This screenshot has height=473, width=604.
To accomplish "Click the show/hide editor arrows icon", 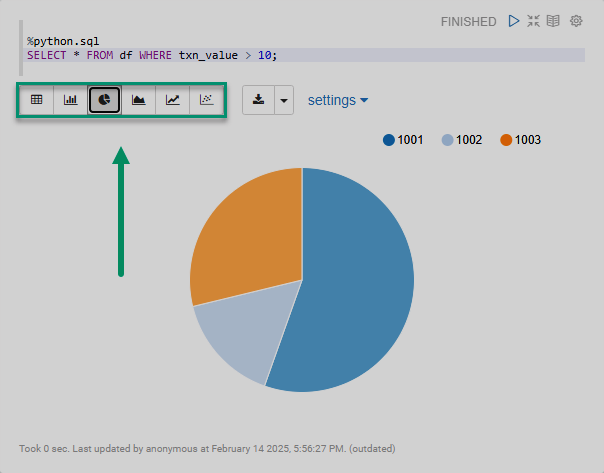I will point(534,21).
